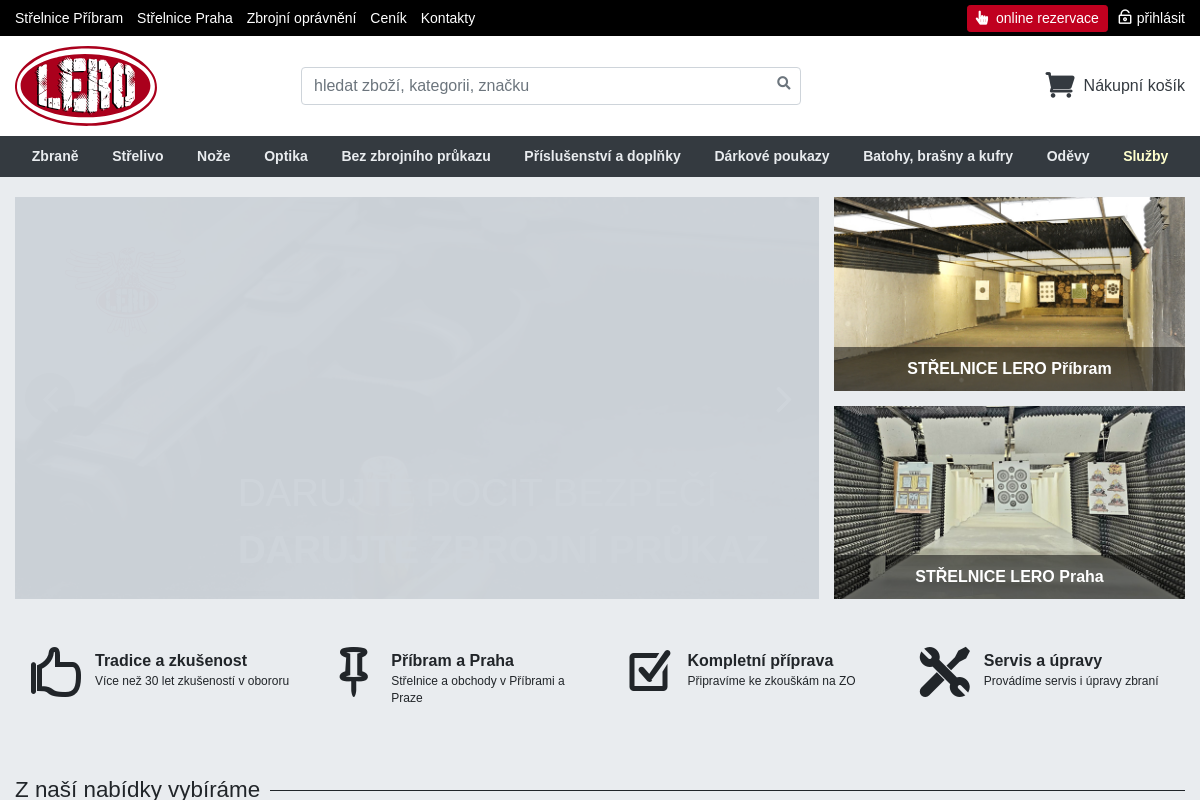Image resolution: width=1200 pixels, height=800 pixels.
Task: Click the pushpin icon beside Příbram a Praha
Action: [x=353, y=672]
